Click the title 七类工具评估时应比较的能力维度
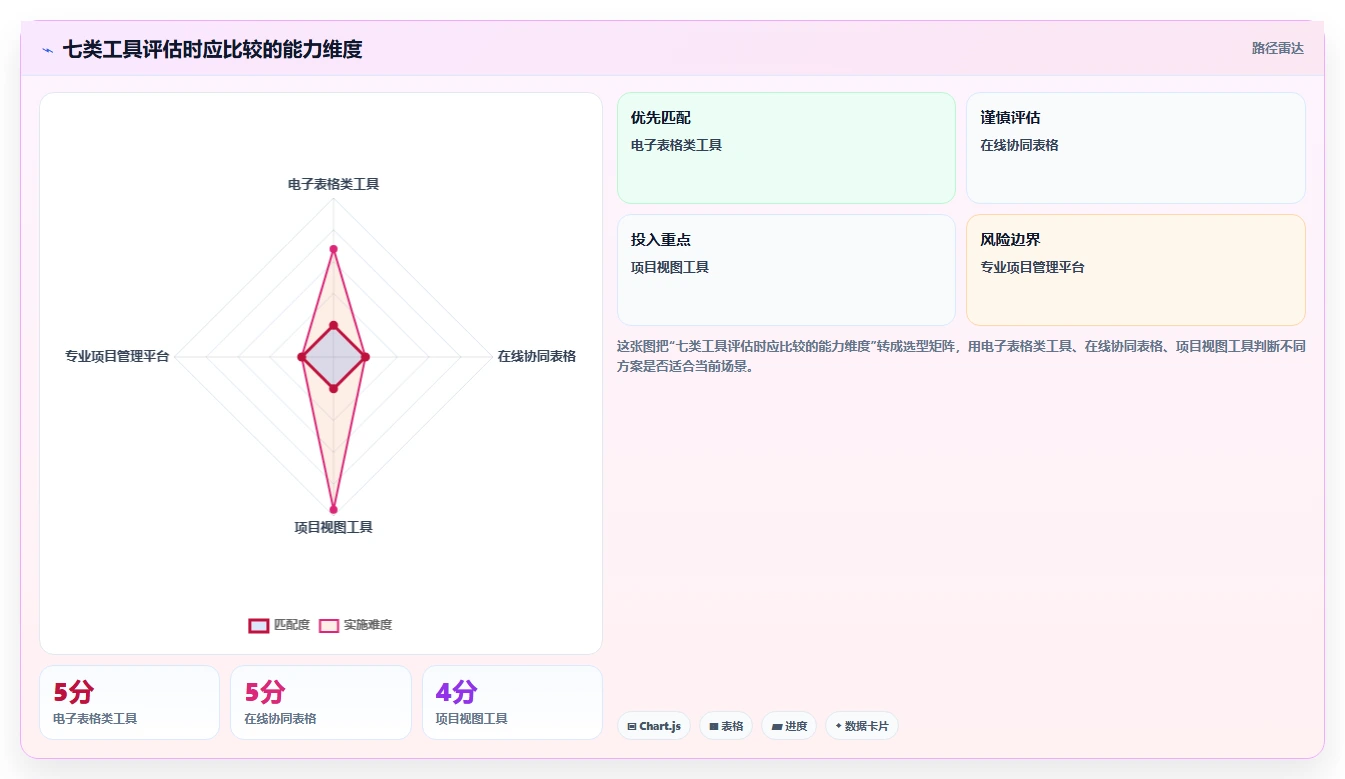 [x=212, y=49]
